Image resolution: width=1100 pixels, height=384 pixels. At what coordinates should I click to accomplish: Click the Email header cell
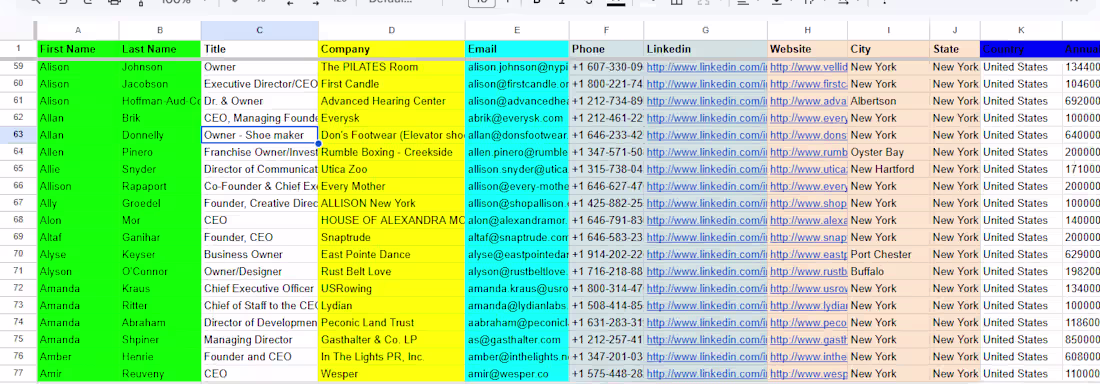coord(517,49)
